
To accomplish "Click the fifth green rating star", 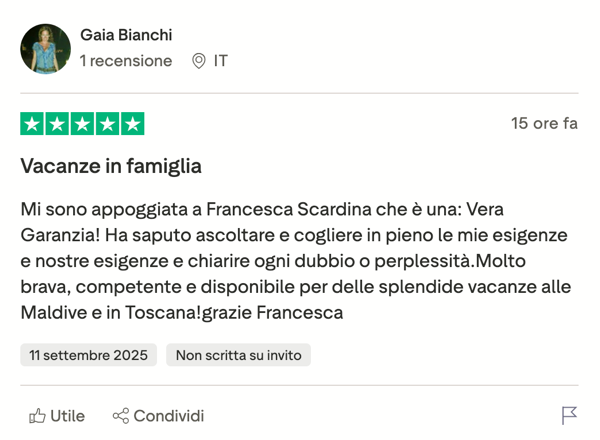I will [132, 124].
